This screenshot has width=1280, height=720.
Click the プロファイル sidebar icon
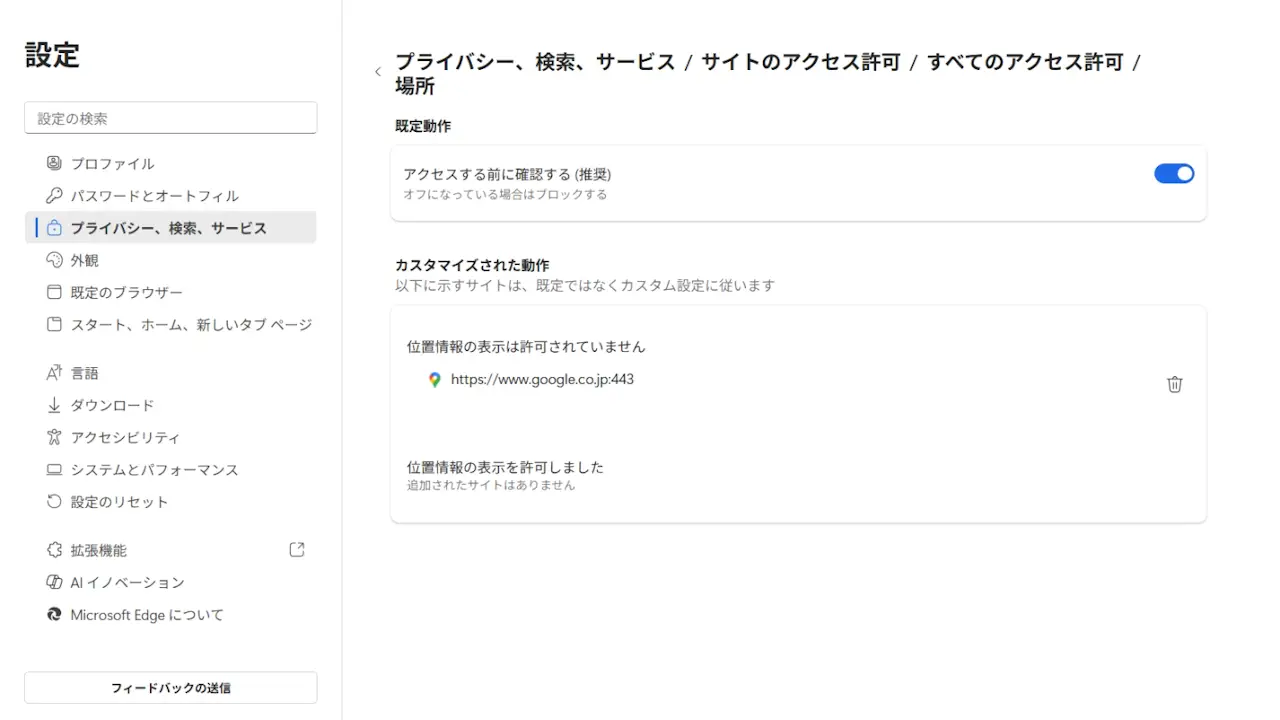[x=54, y=163]
